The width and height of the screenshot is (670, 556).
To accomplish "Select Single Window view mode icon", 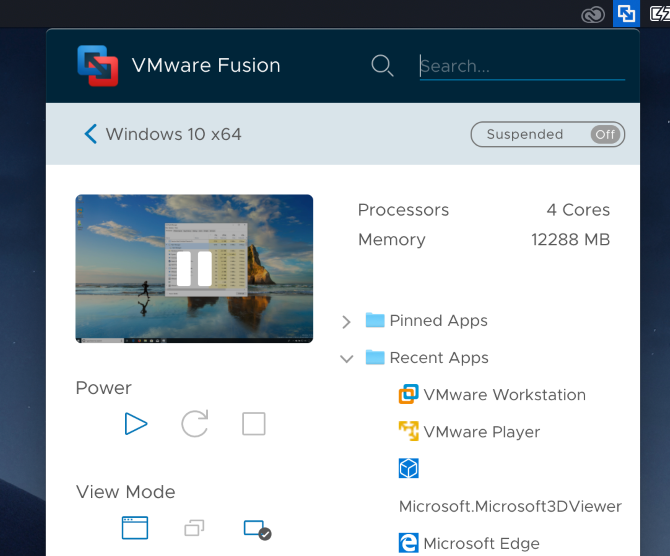I will (x=135, y=528).
